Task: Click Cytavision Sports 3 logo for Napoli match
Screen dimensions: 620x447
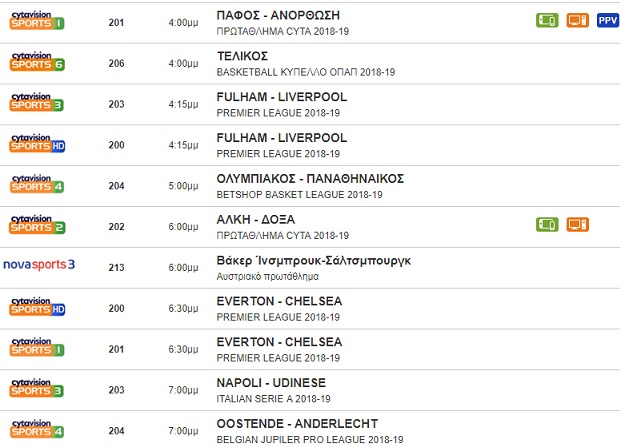Action: coord(37,388)
